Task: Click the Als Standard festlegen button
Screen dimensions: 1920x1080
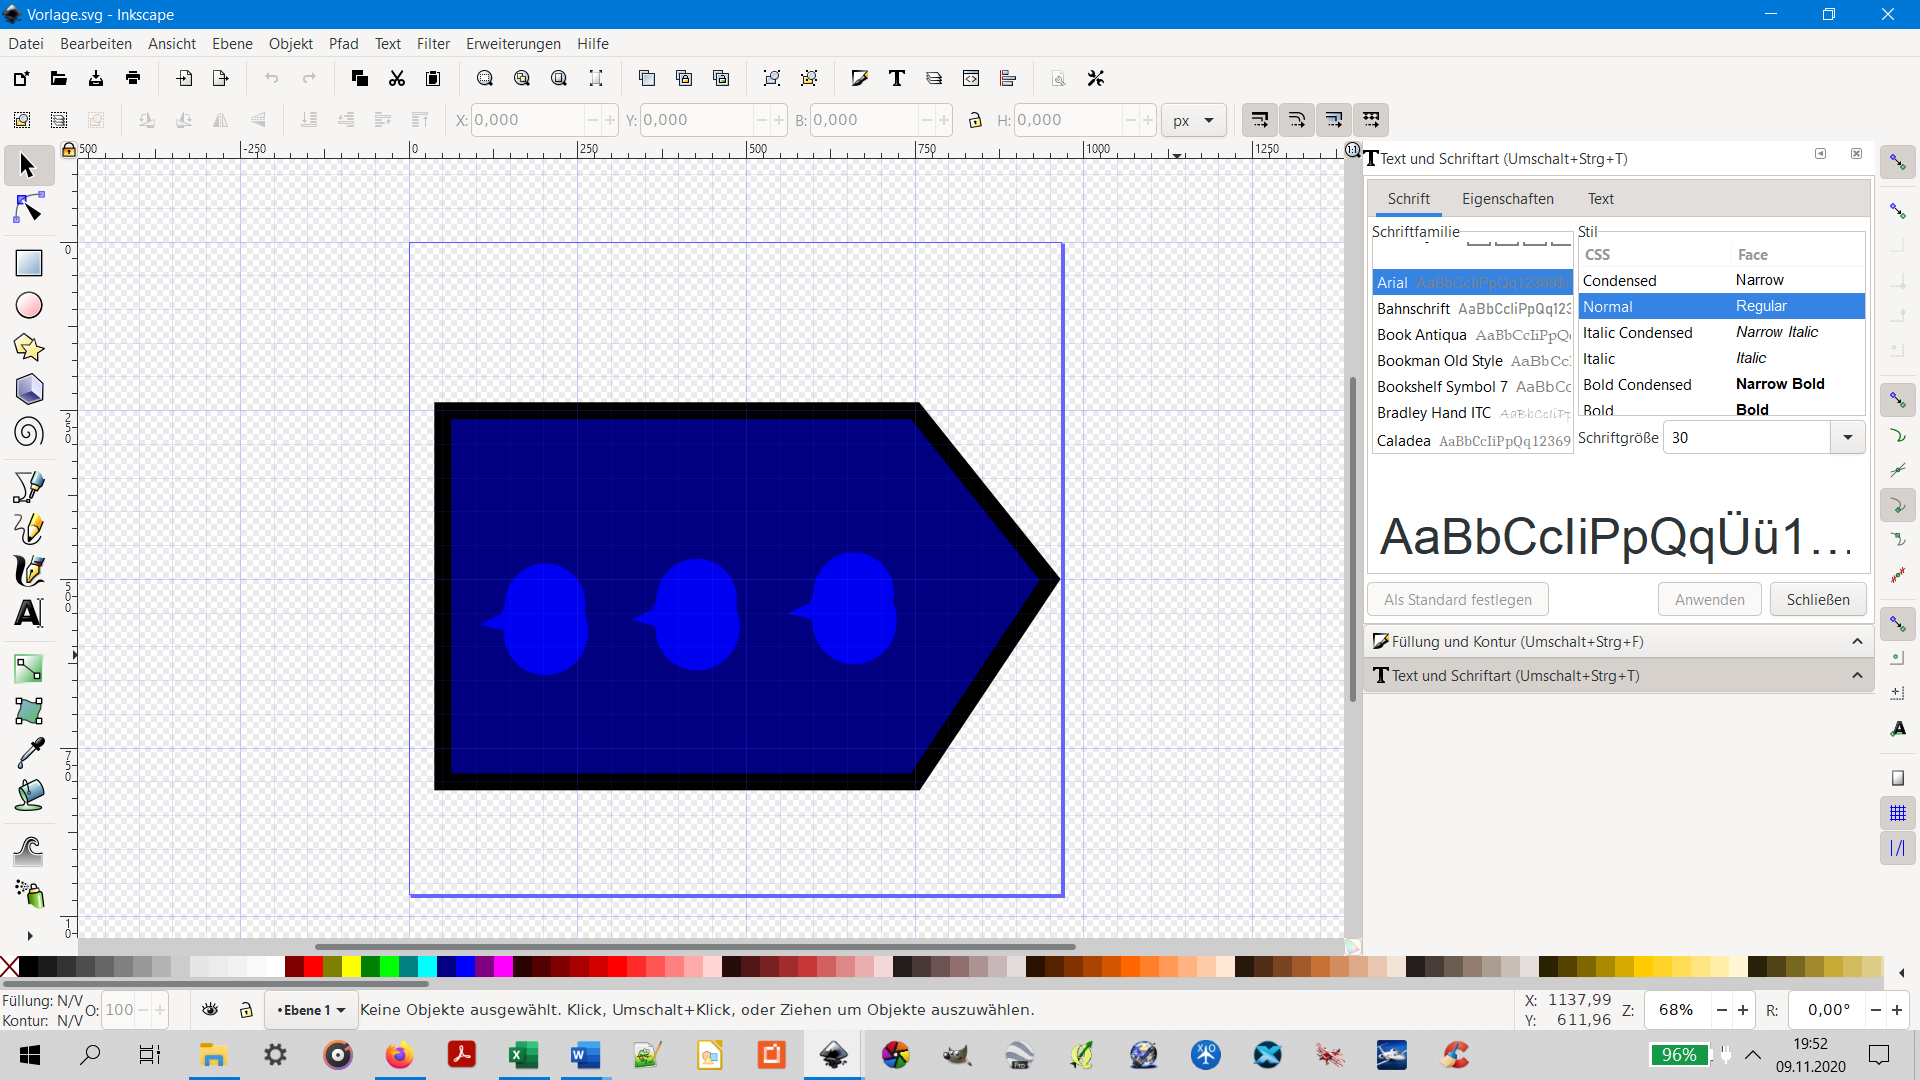Action: click(1457, 600)
